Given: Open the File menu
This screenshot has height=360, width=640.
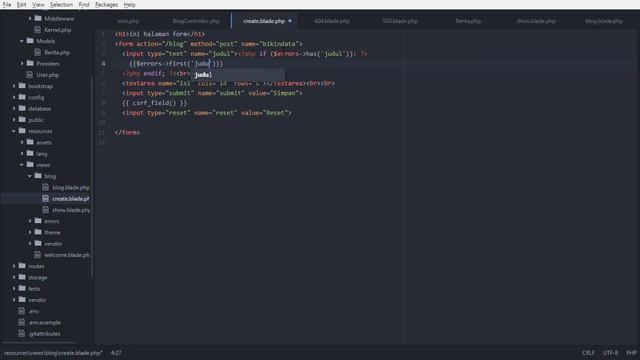Looking at the screenshot, I should (7, 4).
